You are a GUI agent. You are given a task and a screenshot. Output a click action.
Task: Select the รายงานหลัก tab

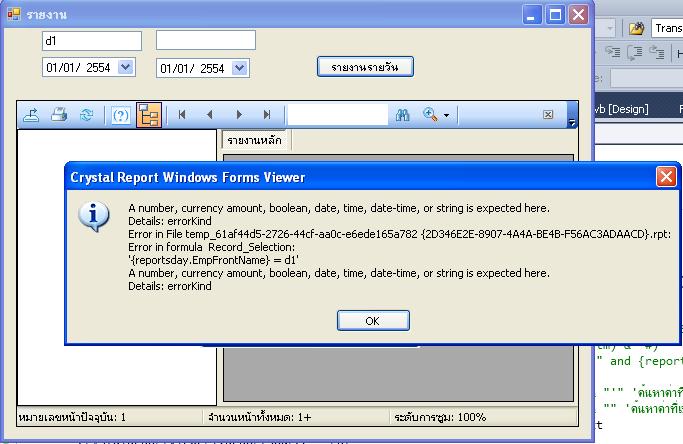[254, 140]
